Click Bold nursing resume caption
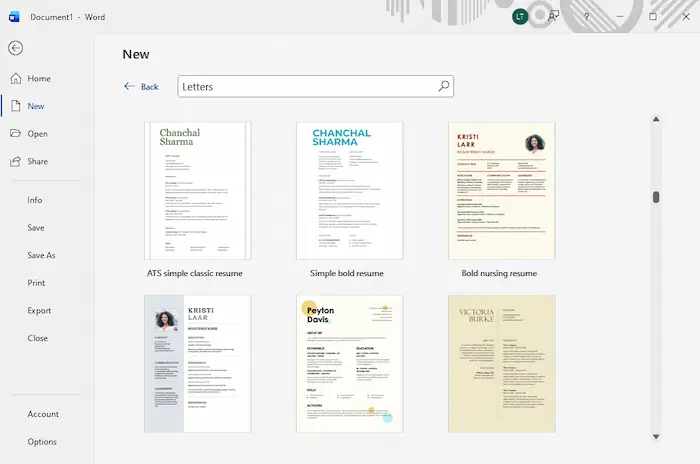 click(x=499, y=273)
